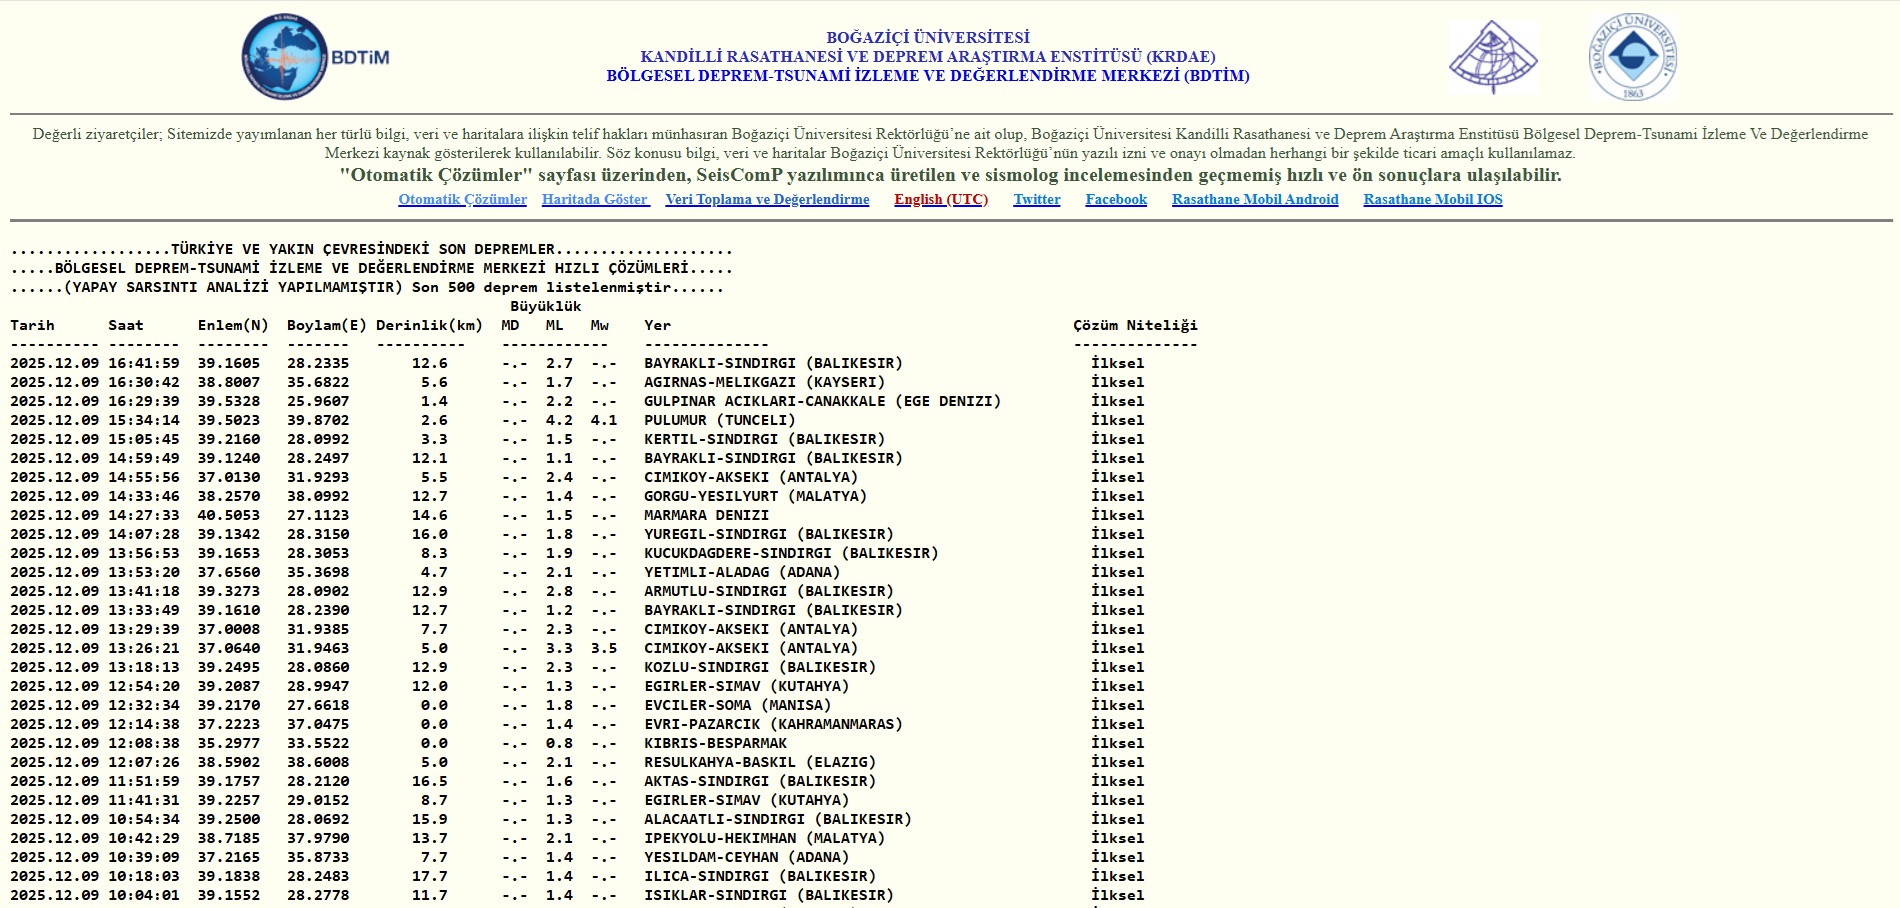1900x908 pixels.
Task: Click the Tarih column header
Action: point(32,325)
